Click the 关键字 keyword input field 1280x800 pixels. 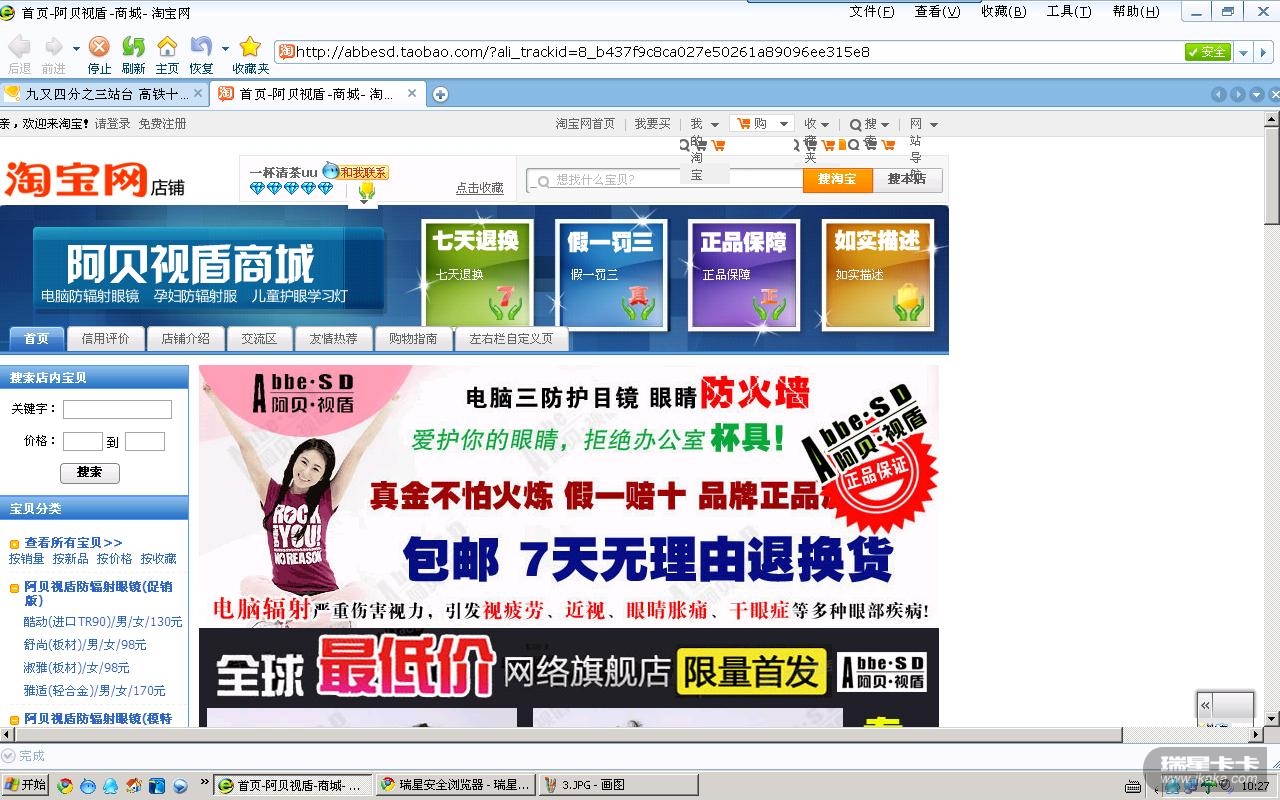118,409
